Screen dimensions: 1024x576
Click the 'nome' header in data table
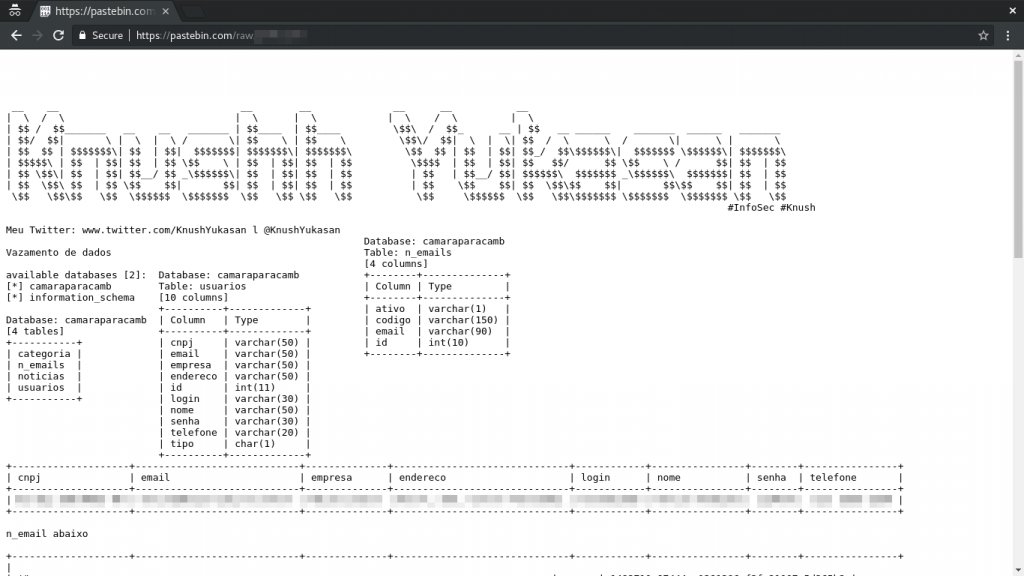tap(669, 477)
